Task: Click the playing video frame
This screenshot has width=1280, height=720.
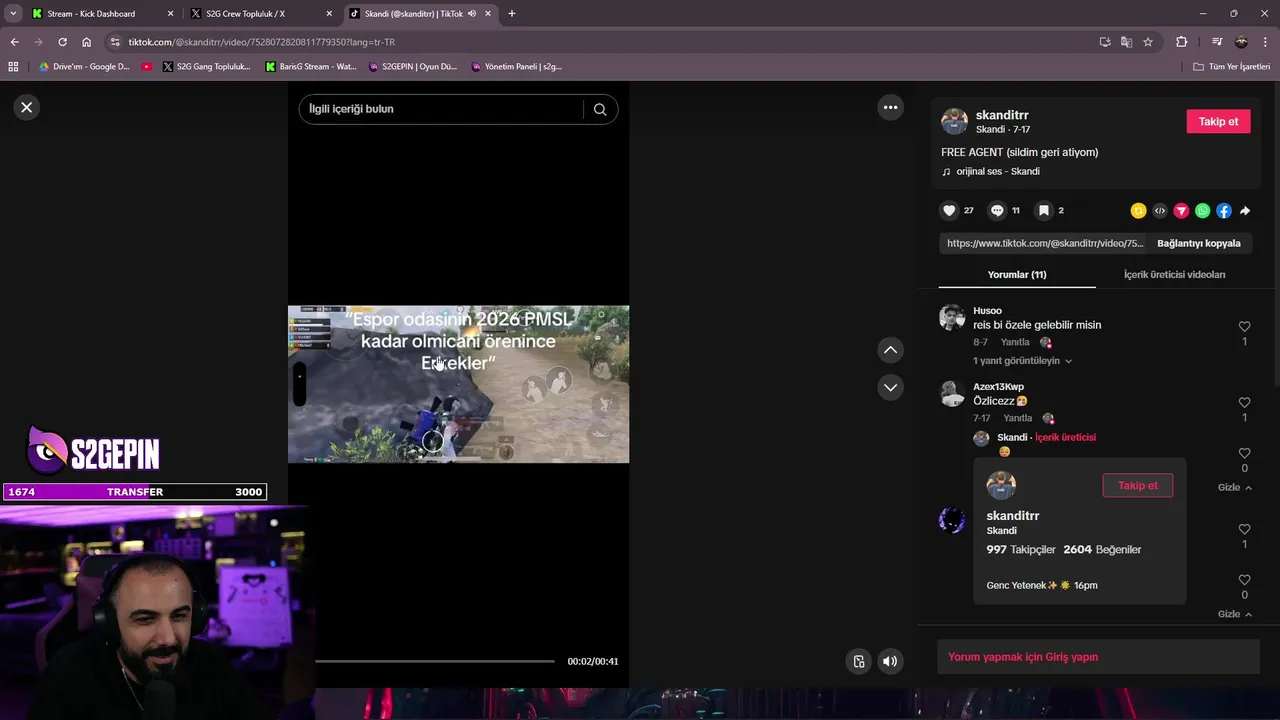Action: pos(458,384)
